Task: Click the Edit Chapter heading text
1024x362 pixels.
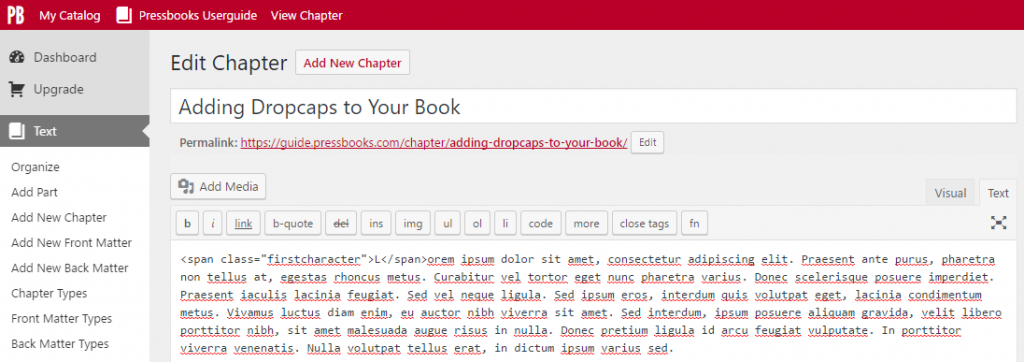Action: pos(229,63)
